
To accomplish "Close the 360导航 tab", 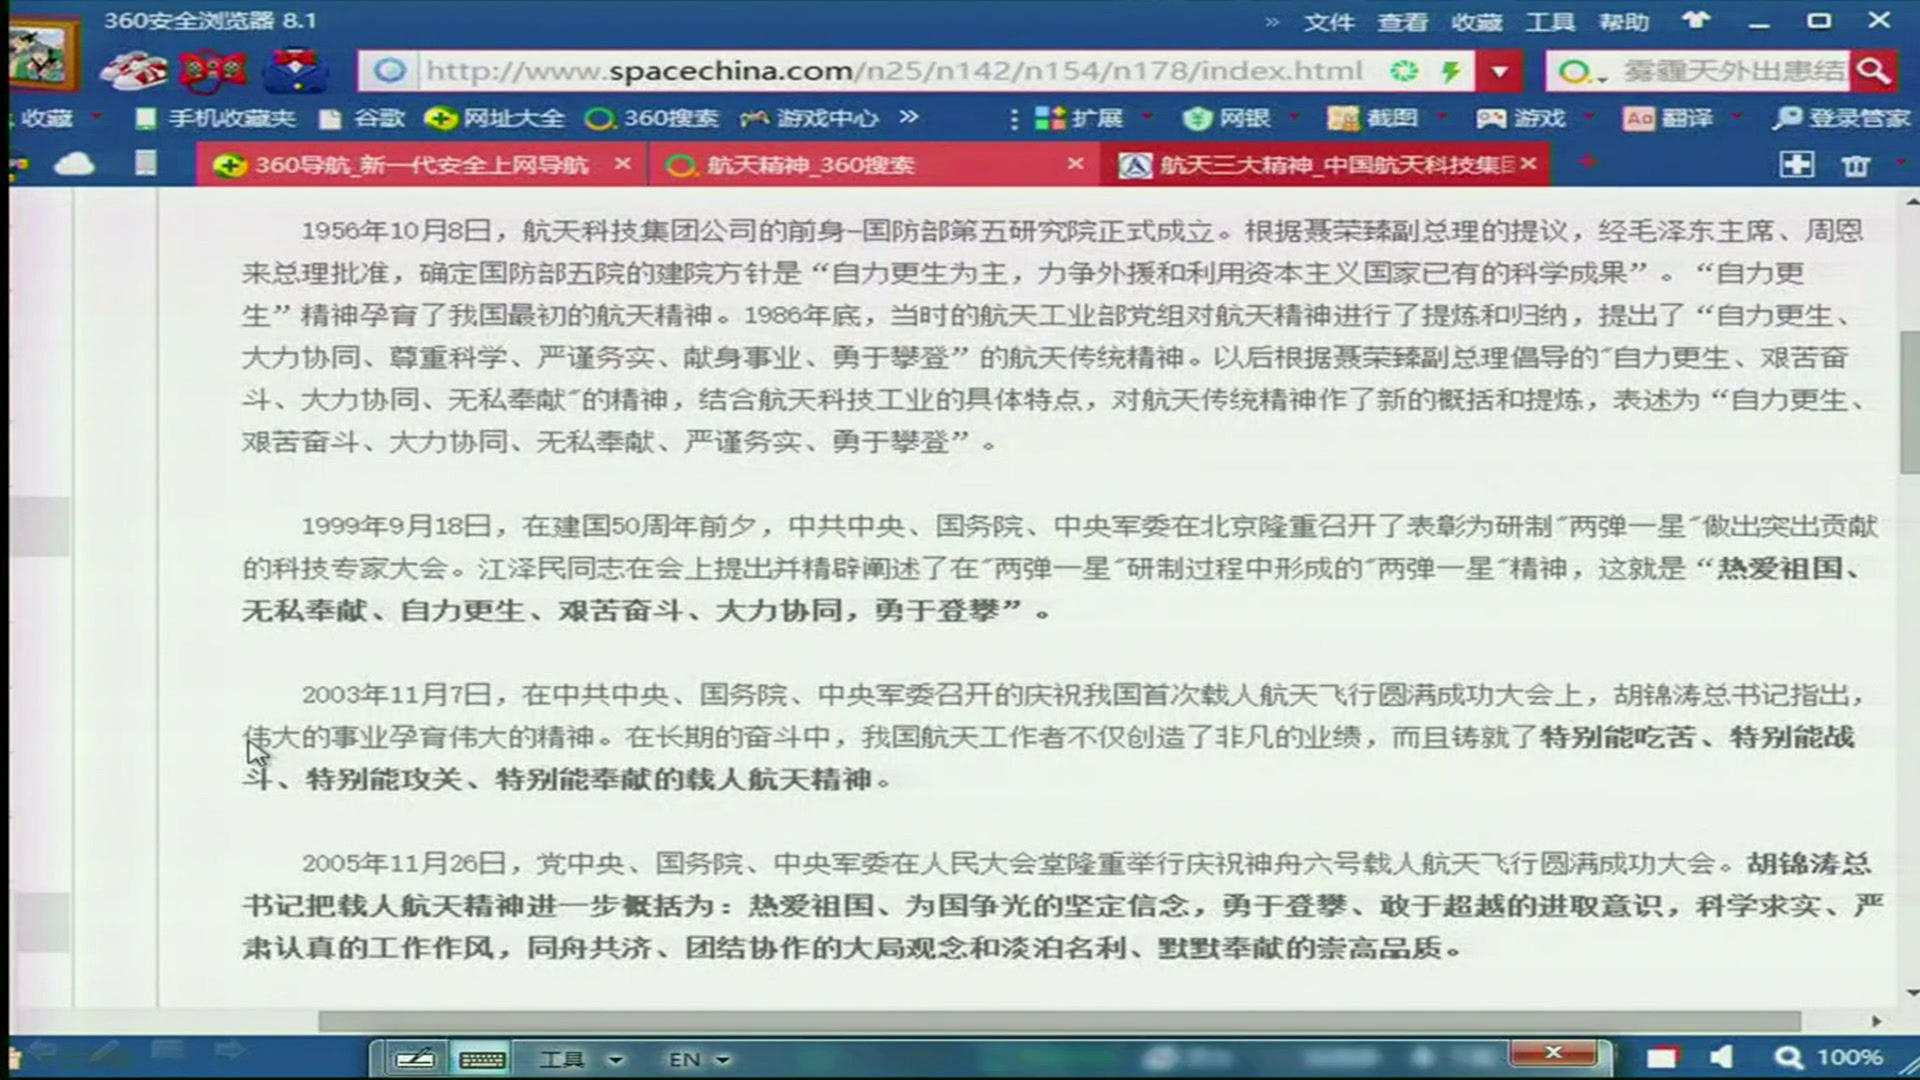I will click(622, 163).
